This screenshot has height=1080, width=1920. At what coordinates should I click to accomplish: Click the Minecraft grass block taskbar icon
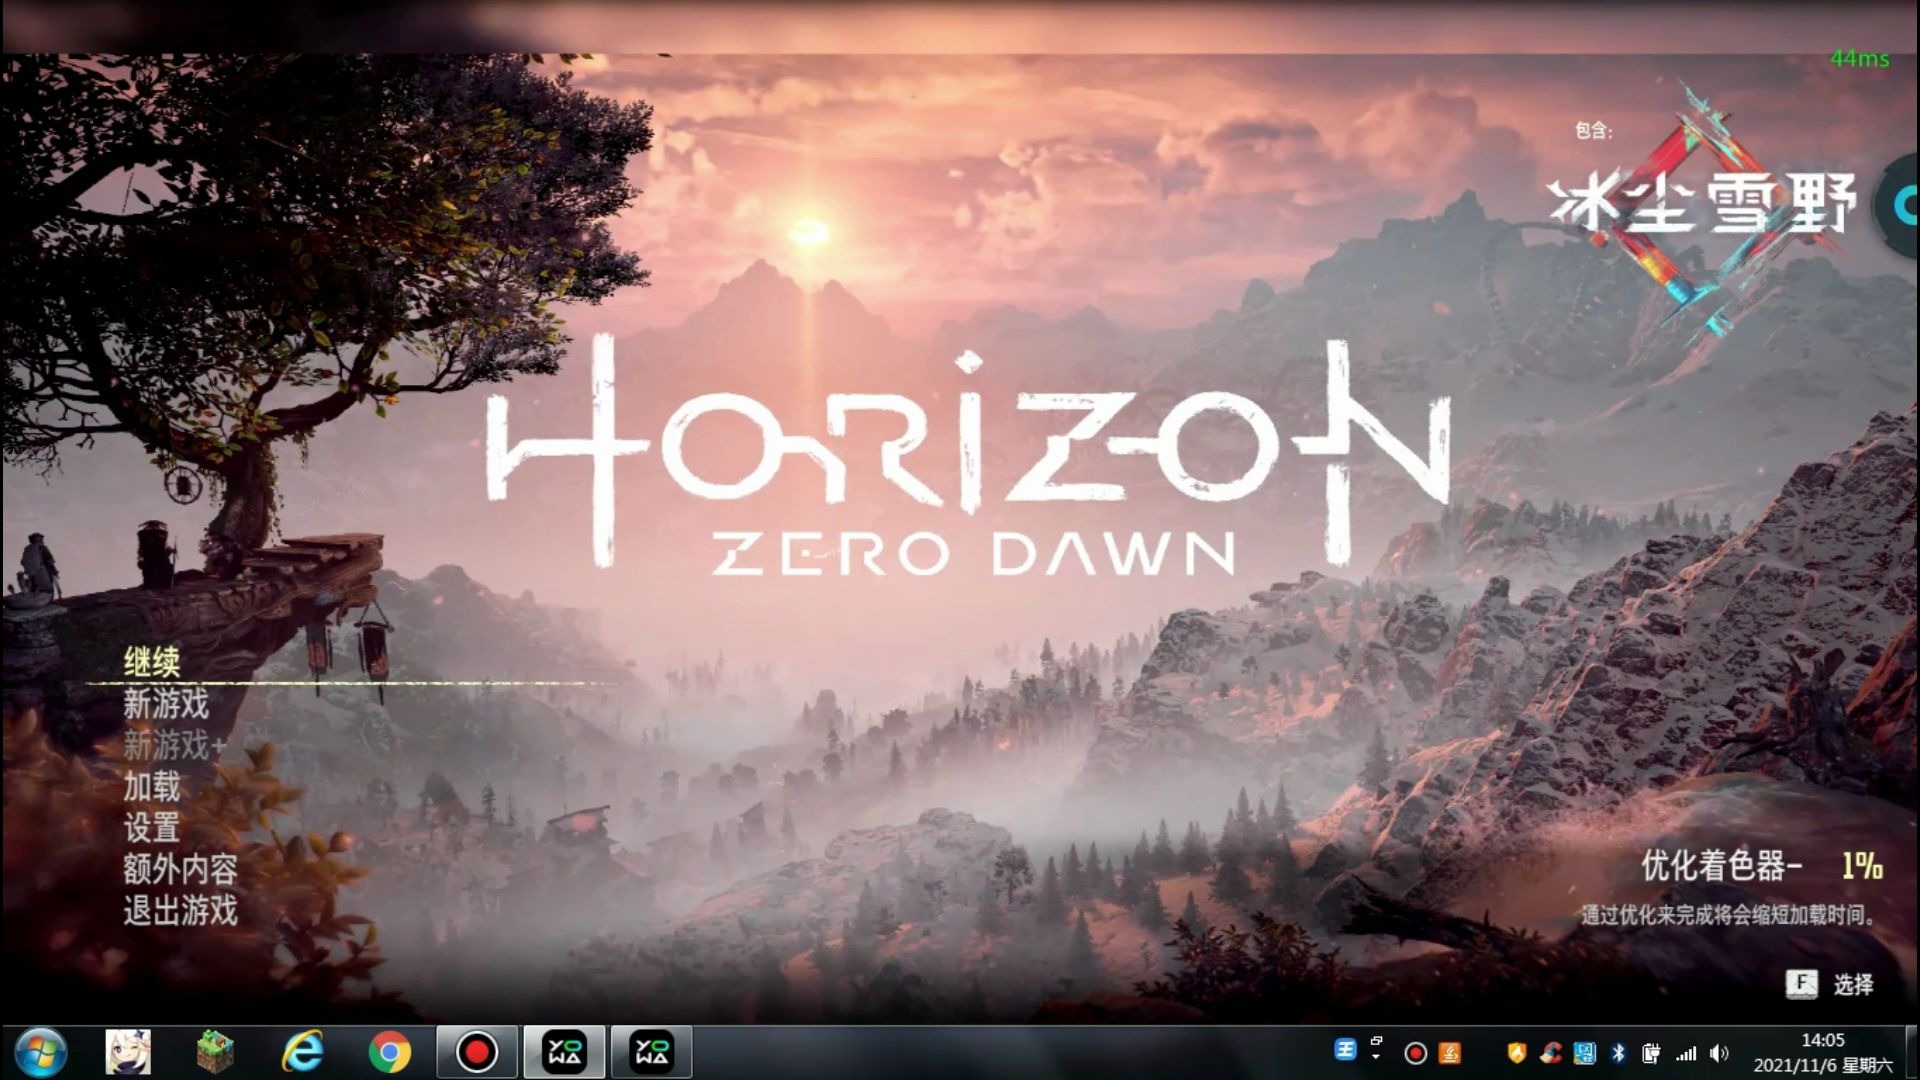click(x=215, y=1052)
